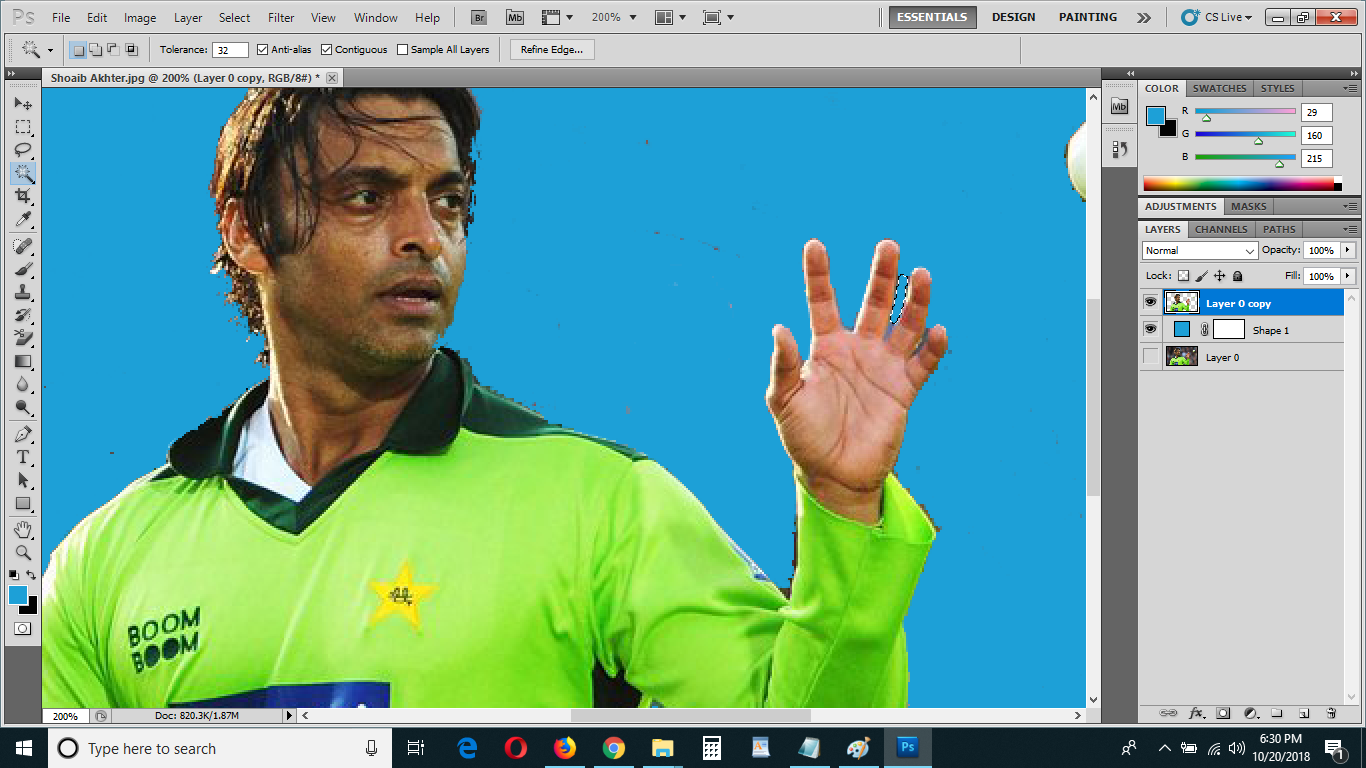Toggle lock image pixels brush icon
The width and height of the screenshot is (1366, 768).
[x=1202, y=276]
